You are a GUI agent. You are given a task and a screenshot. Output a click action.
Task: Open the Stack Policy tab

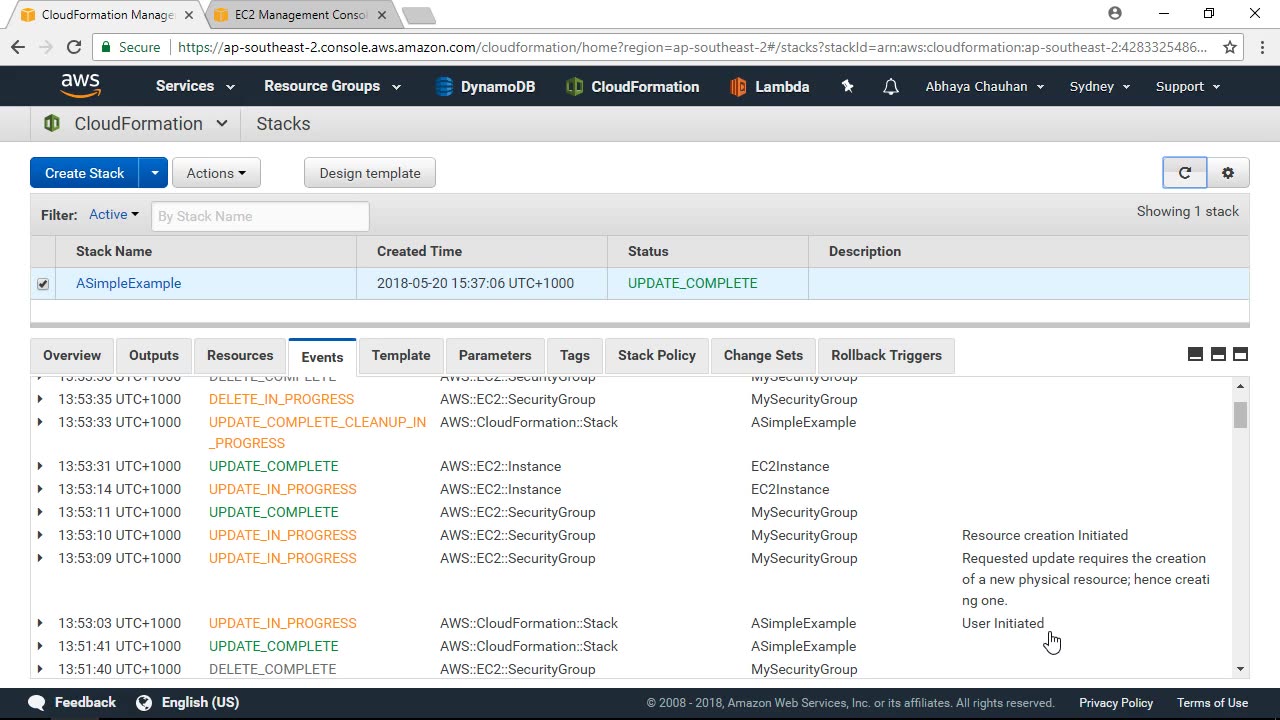[657, 356]
